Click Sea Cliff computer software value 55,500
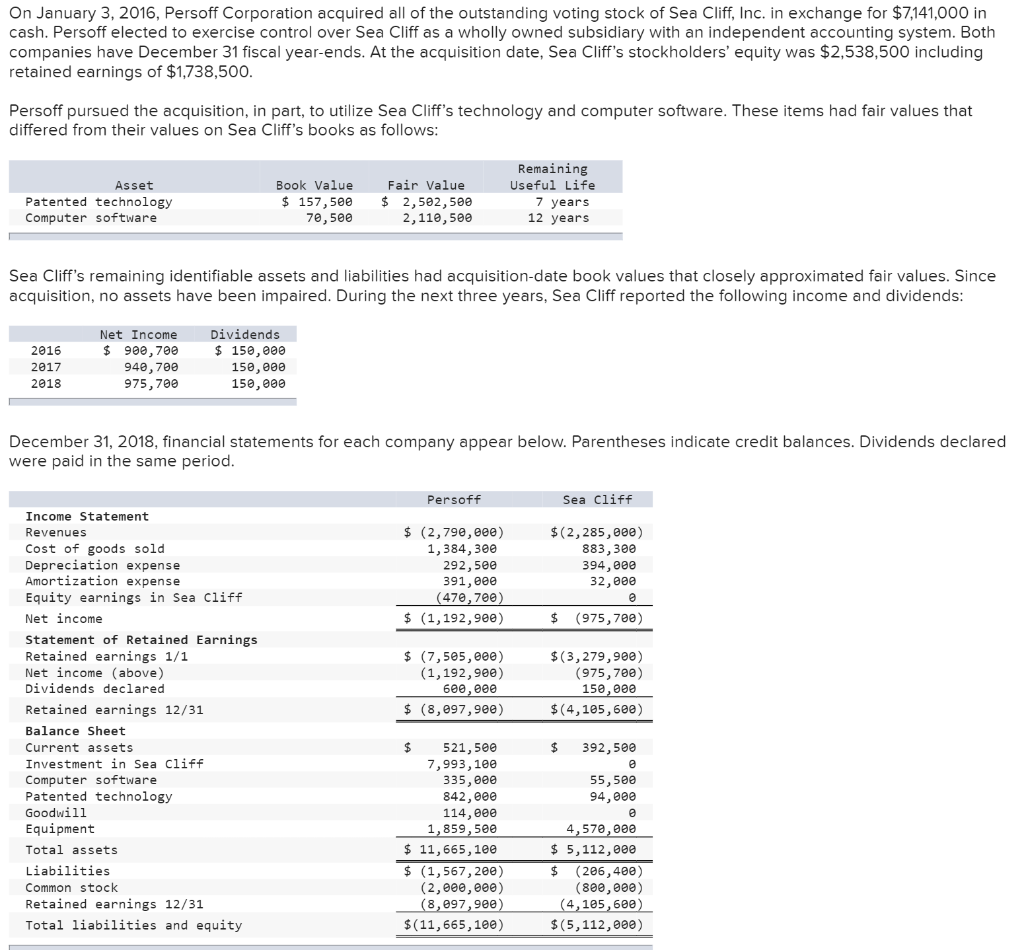The width and height of the screenshot is (1024, 950). [613, 780]
